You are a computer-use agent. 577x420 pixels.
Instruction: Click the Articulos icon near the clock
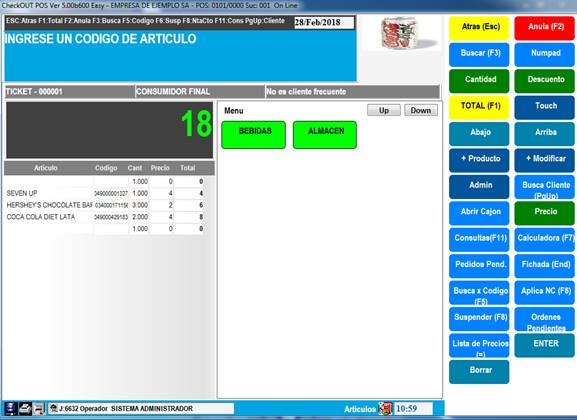[385, 409]
